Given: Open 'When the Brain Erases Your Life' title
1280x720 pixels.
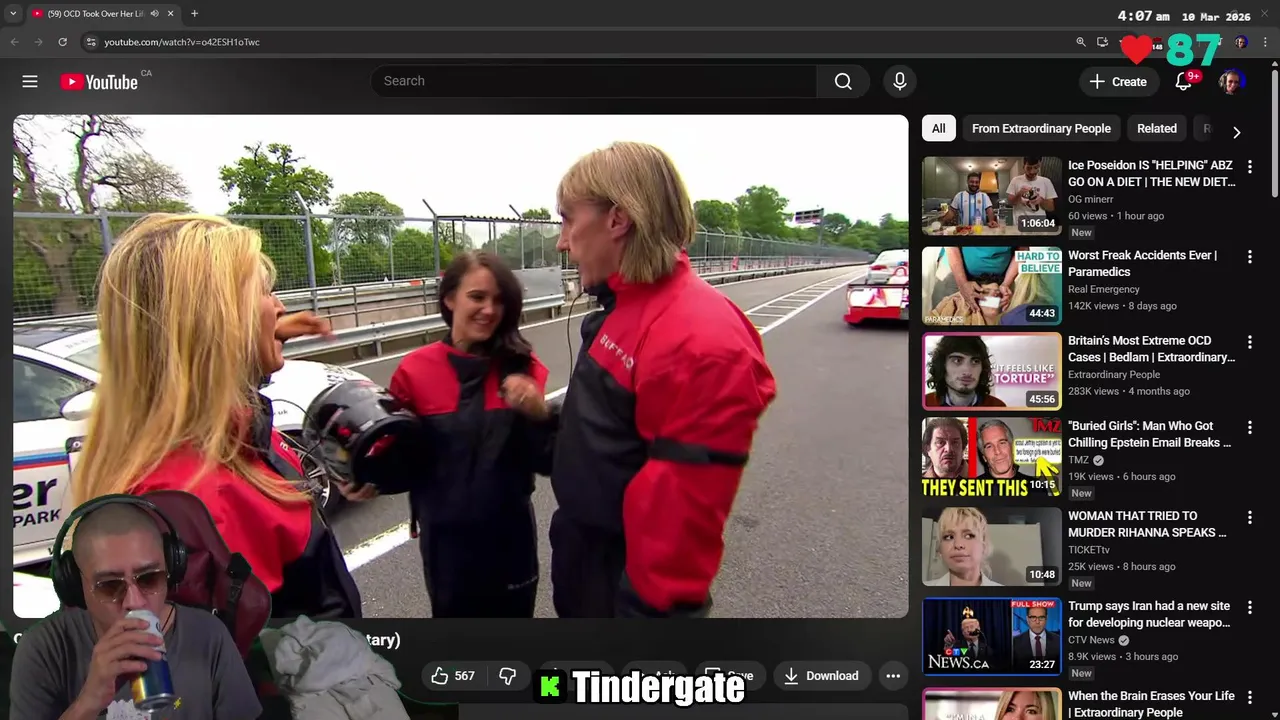Looking at the screenshot, I should [1151, 704].
